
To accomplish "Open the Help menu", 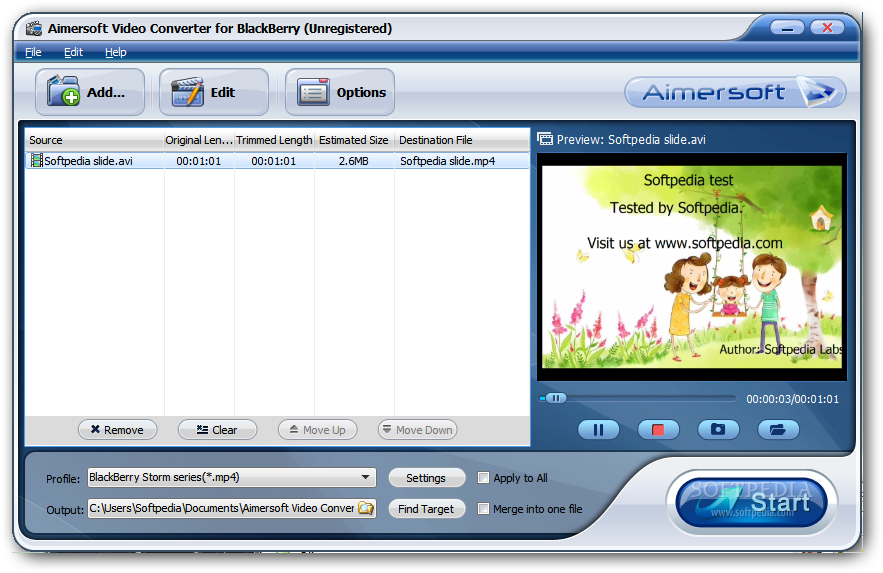I will [115, 52].
